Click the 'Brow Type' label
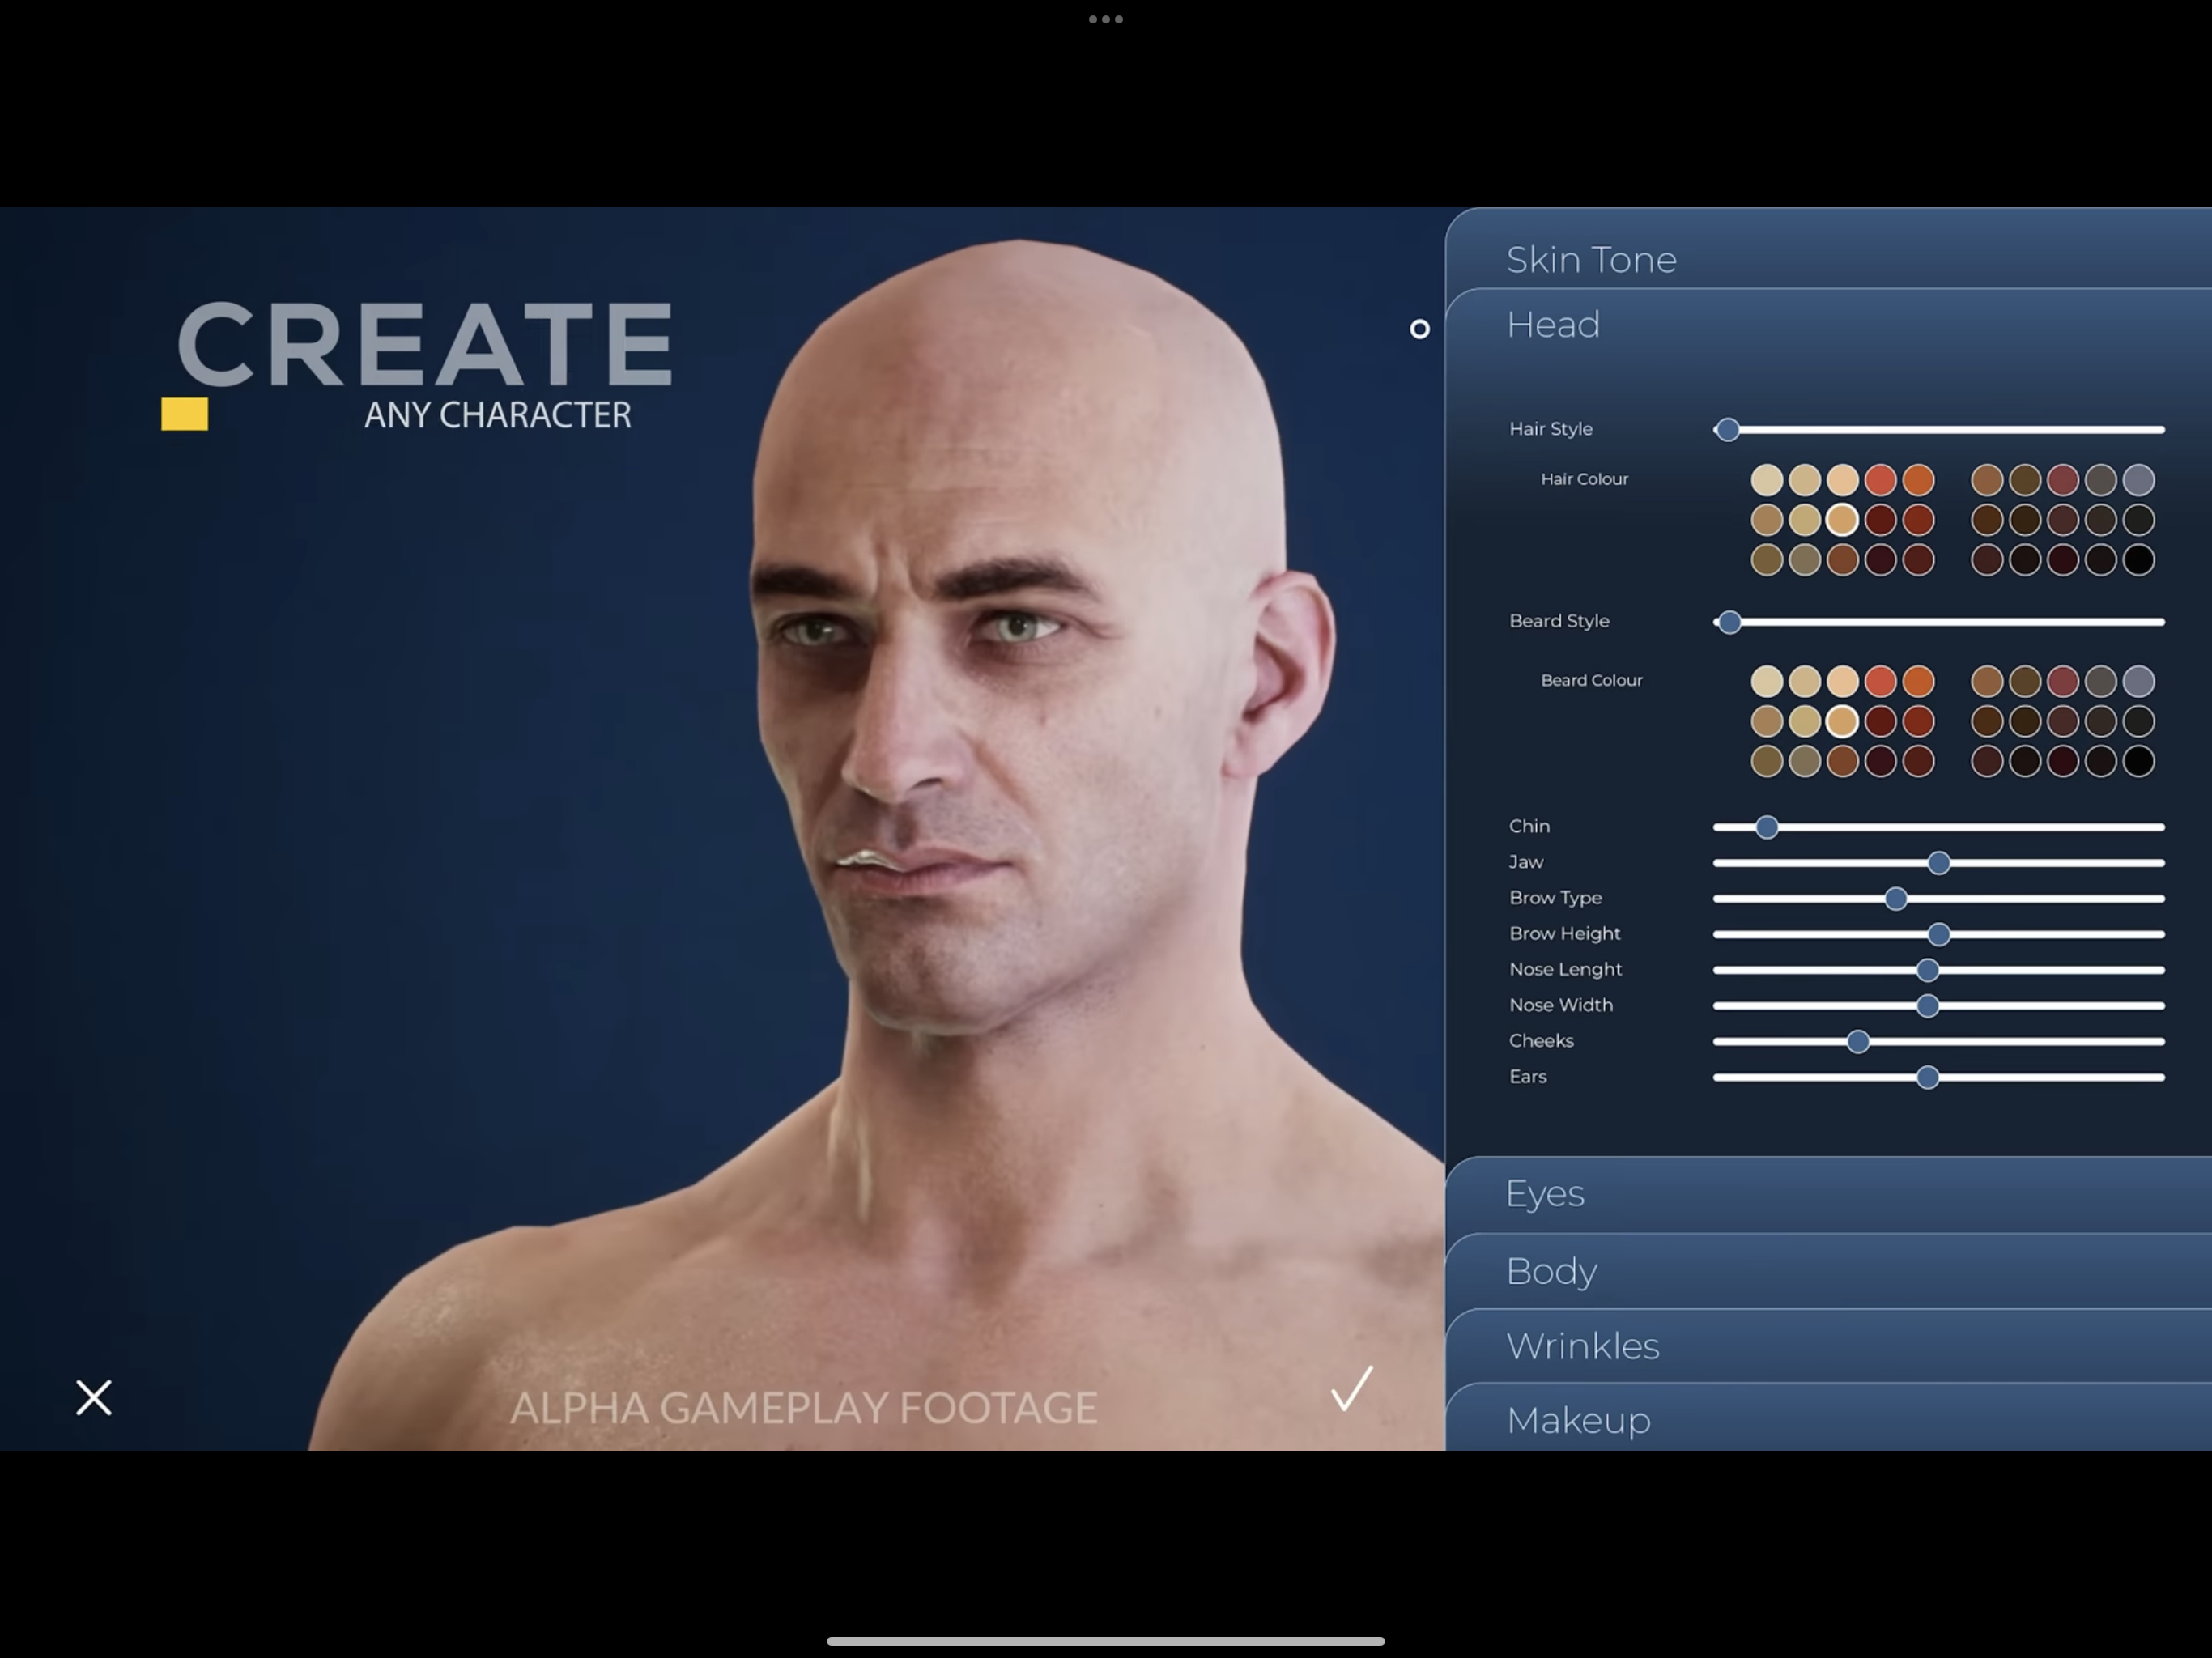The height and width of the screenshot is (1658, 2212). pos(1555,898)
